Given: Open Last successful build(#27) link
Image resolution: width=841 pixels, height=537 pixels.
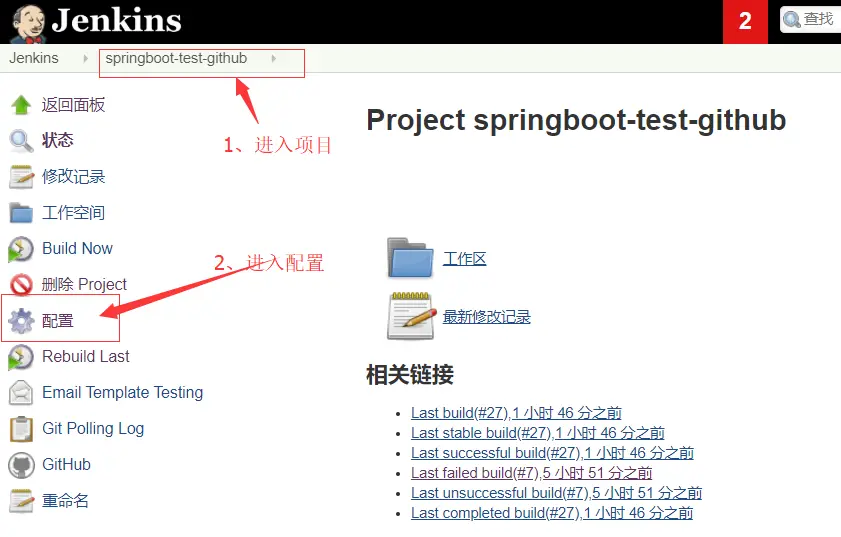Looking at the screenshot, I should click(552, 453).
